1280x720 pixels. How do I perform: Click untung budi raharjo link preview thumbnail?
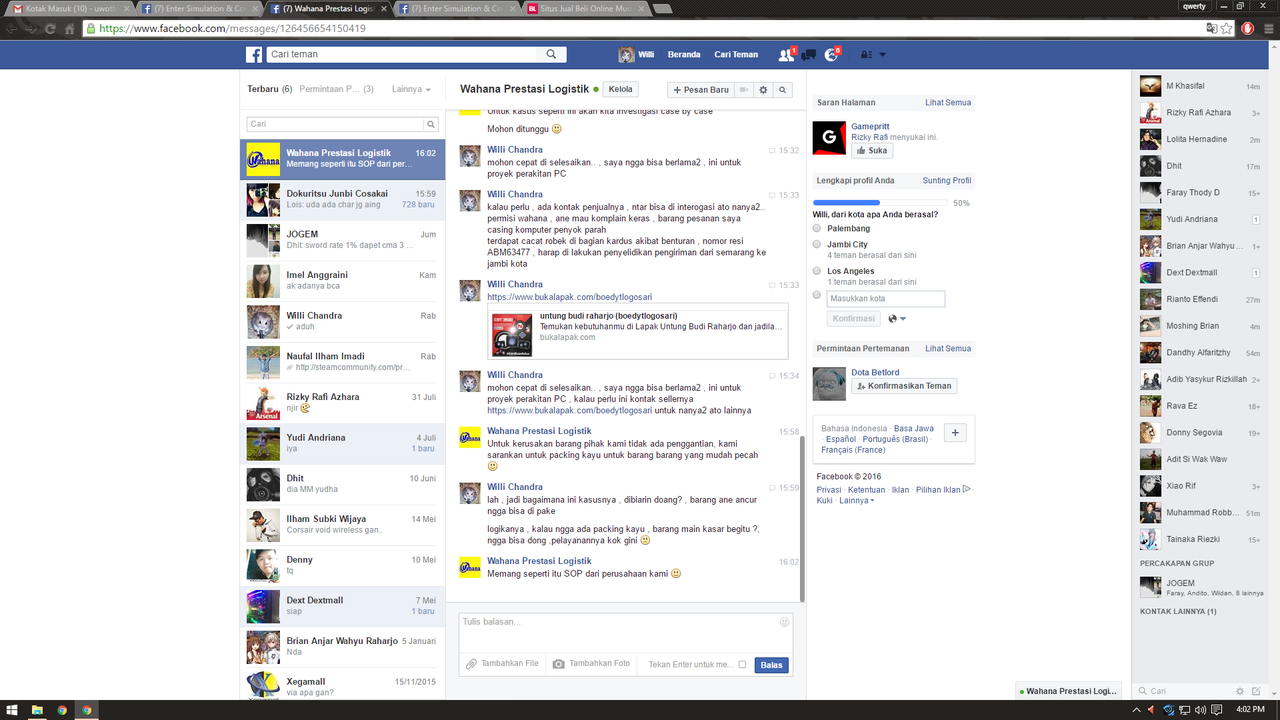pos(512,336)
